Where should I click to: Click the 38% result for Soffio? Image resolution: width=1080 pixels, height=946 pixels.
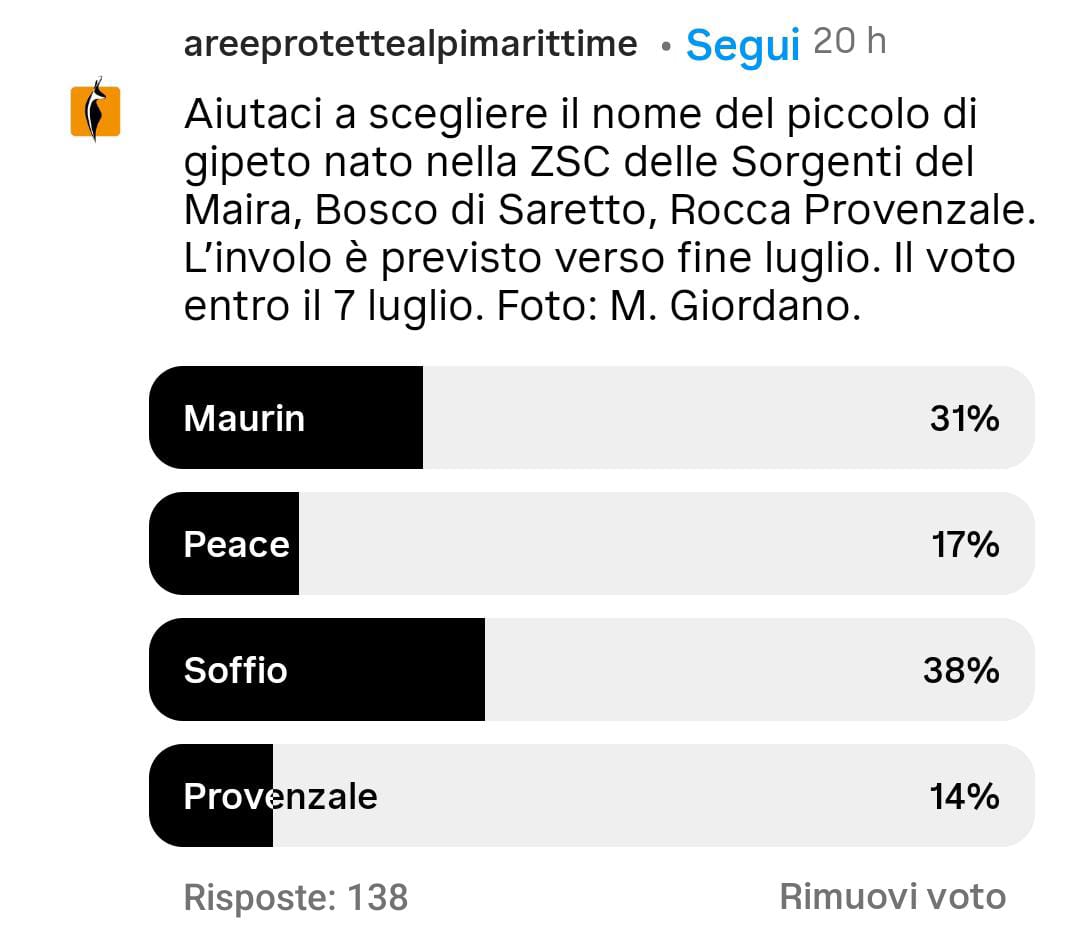coord(961,670)
